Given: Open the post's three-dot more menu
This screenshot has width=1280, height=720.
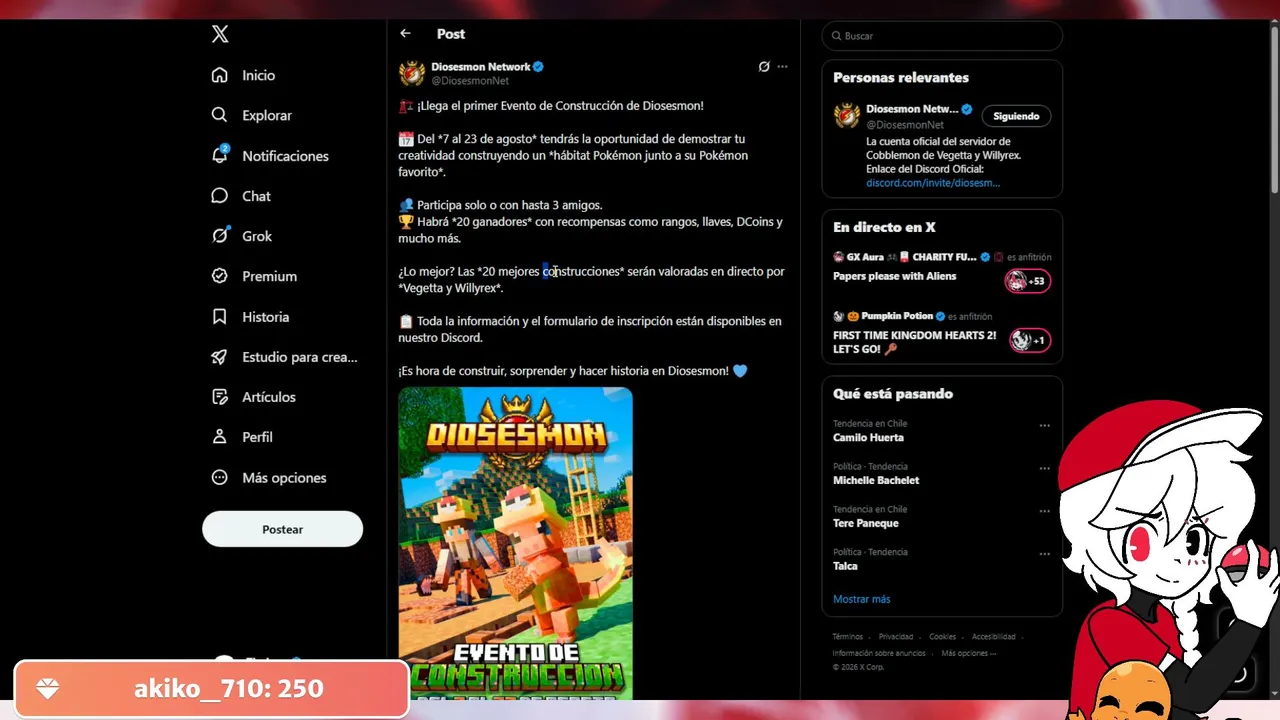Looking at the screenshot, I should pos(782,67).
